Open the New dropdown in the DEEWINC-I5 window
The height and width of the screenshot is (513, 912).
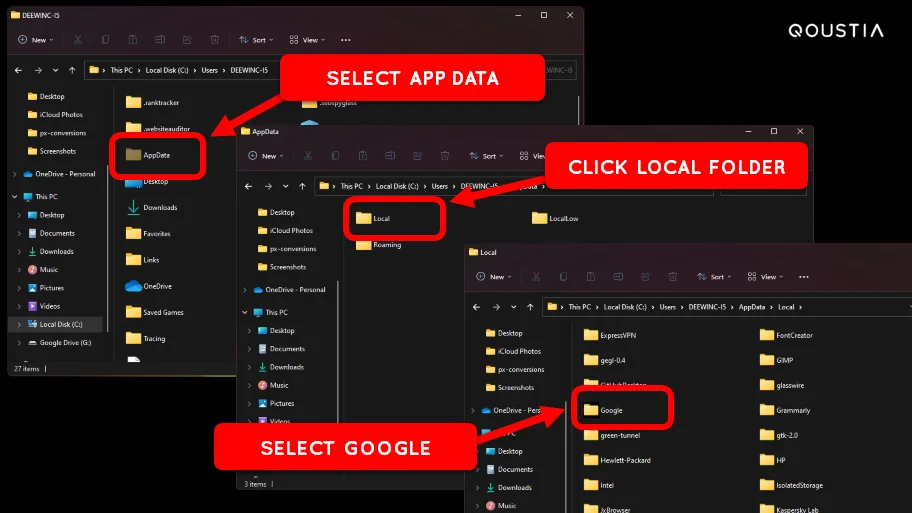[35, 40]
